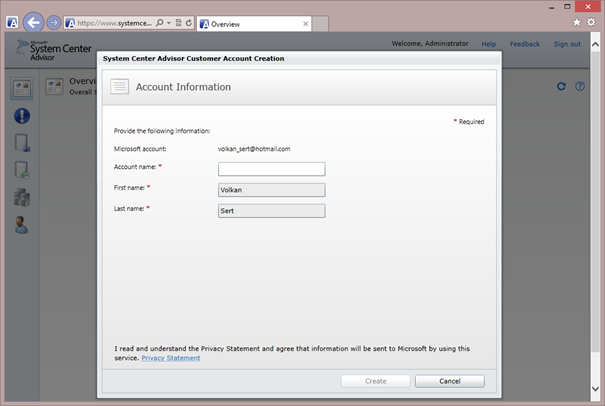Open the server configuration sidebar icon
The image size is (605, 406).
[x=22, y=143]
